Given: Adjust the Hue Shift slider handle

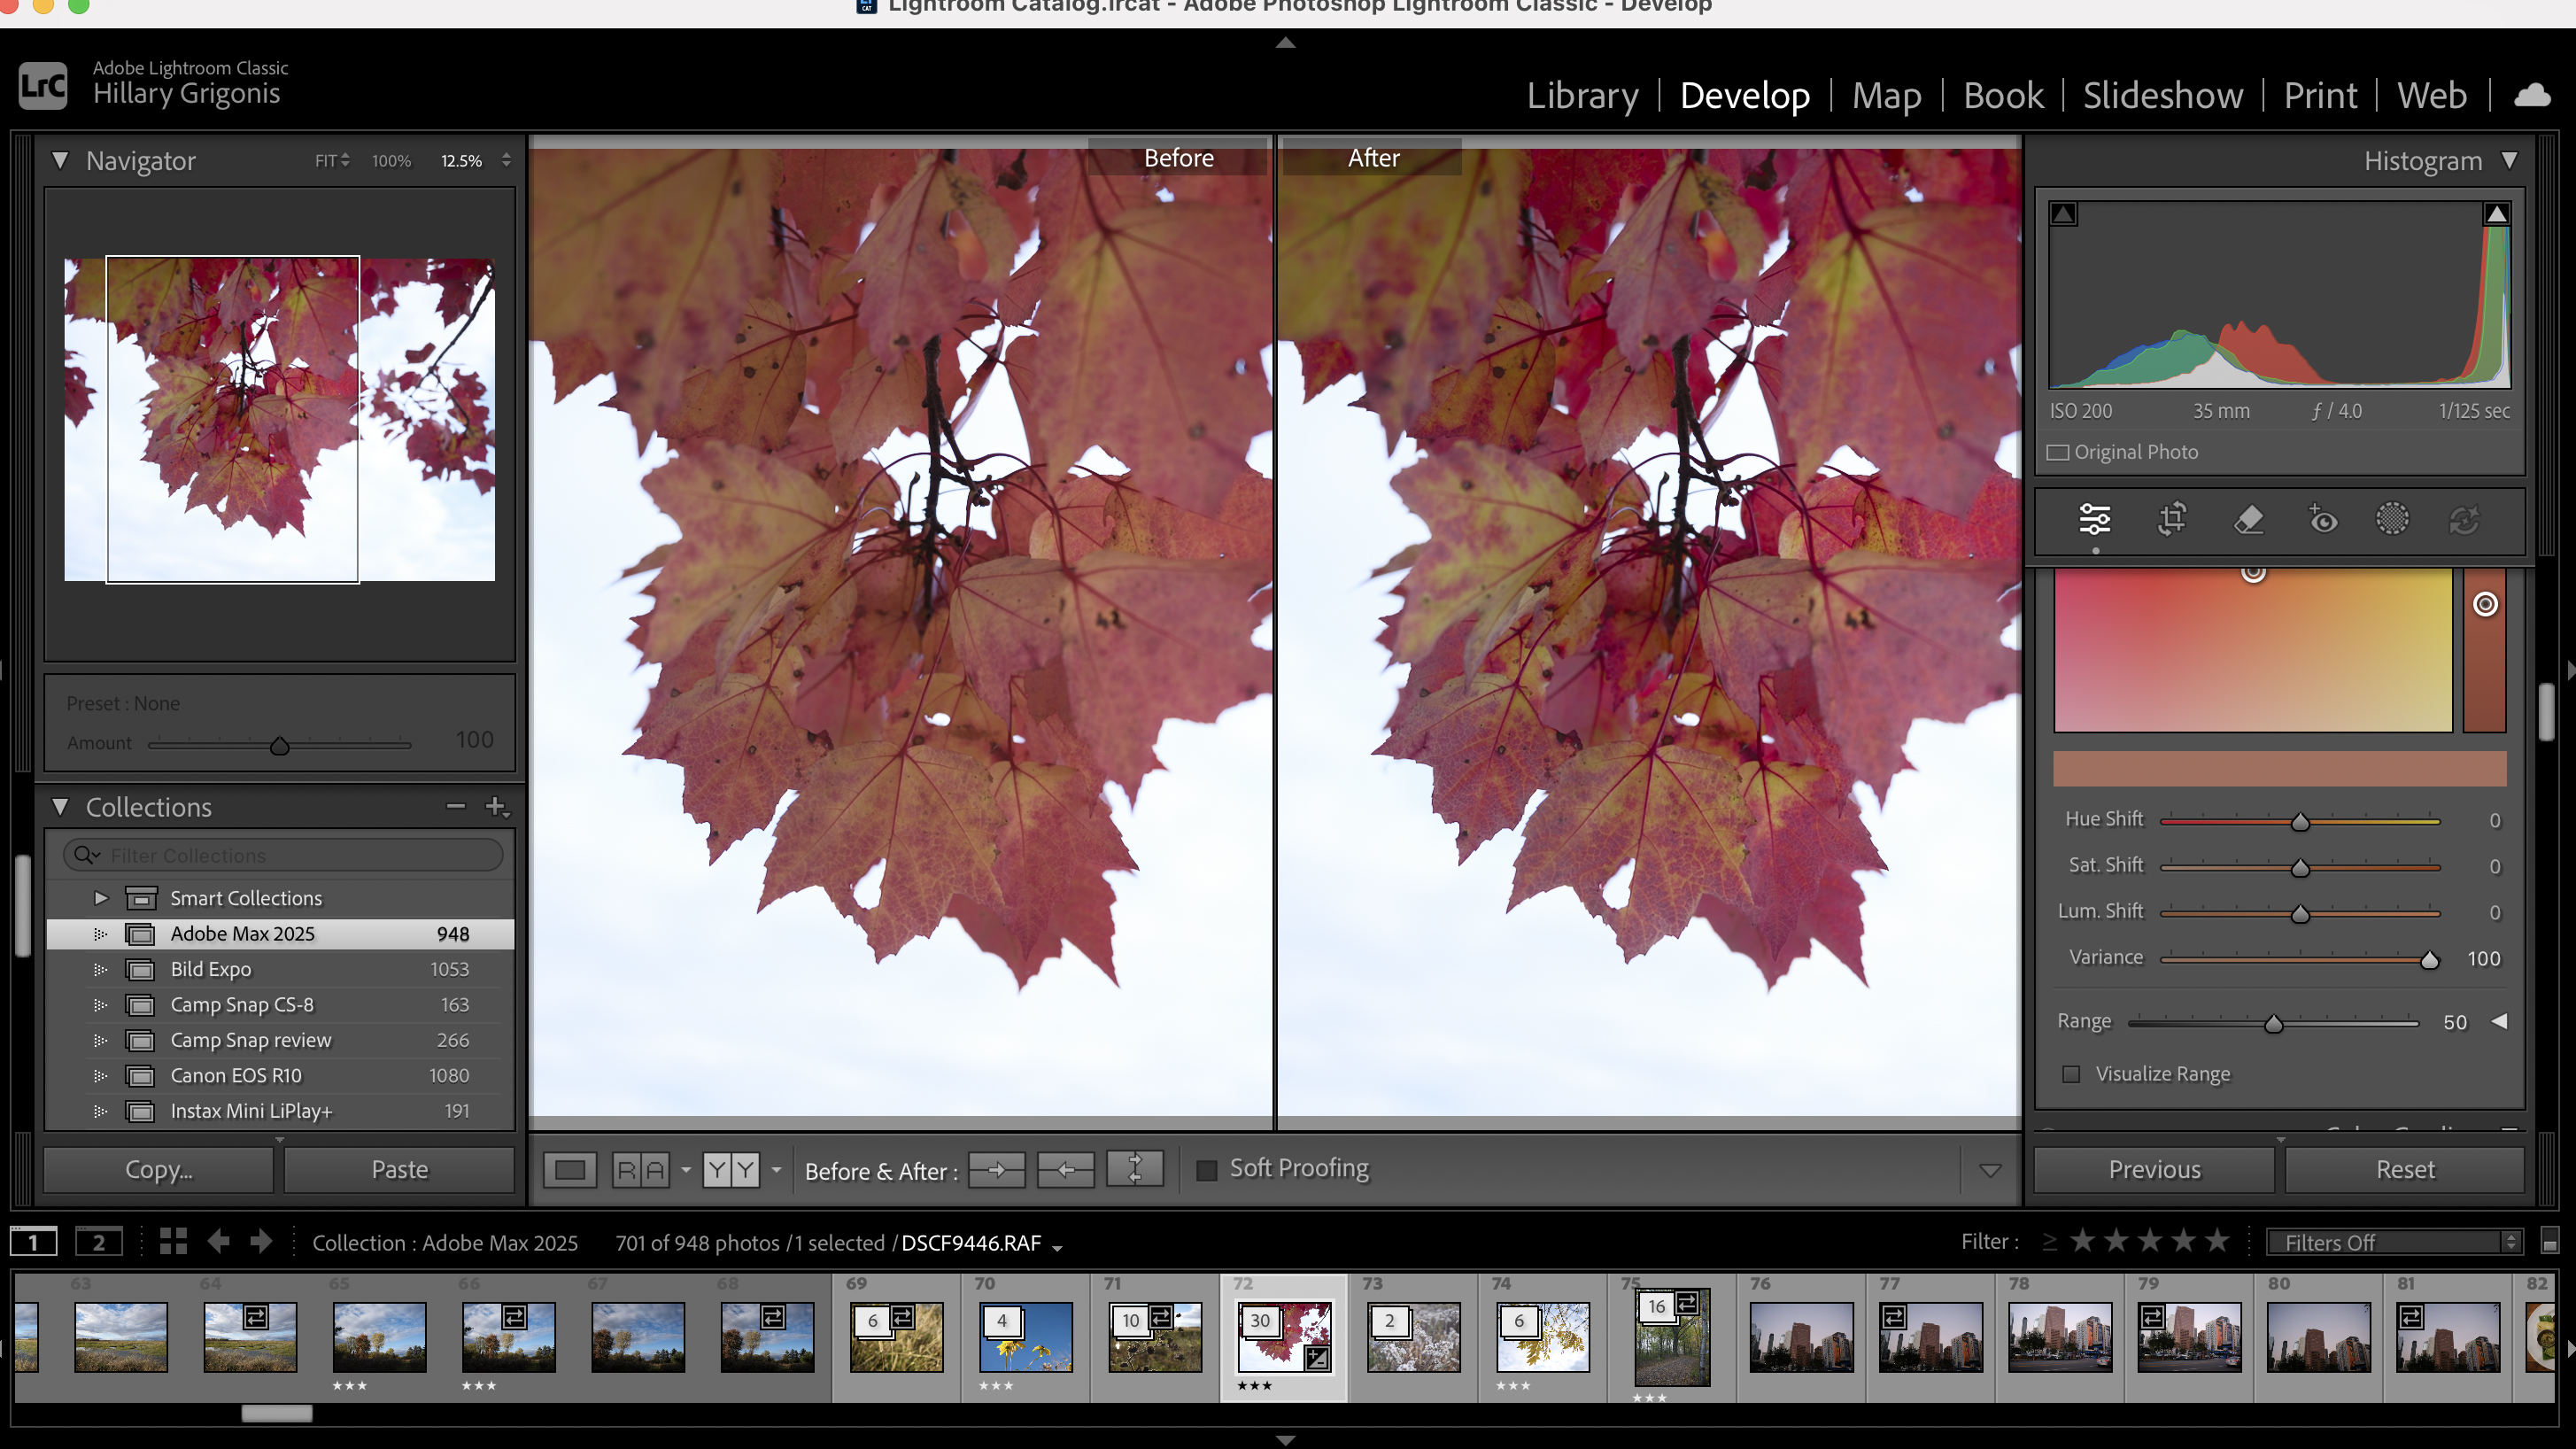Looking at the screenshot, I should coord(2300,822).
